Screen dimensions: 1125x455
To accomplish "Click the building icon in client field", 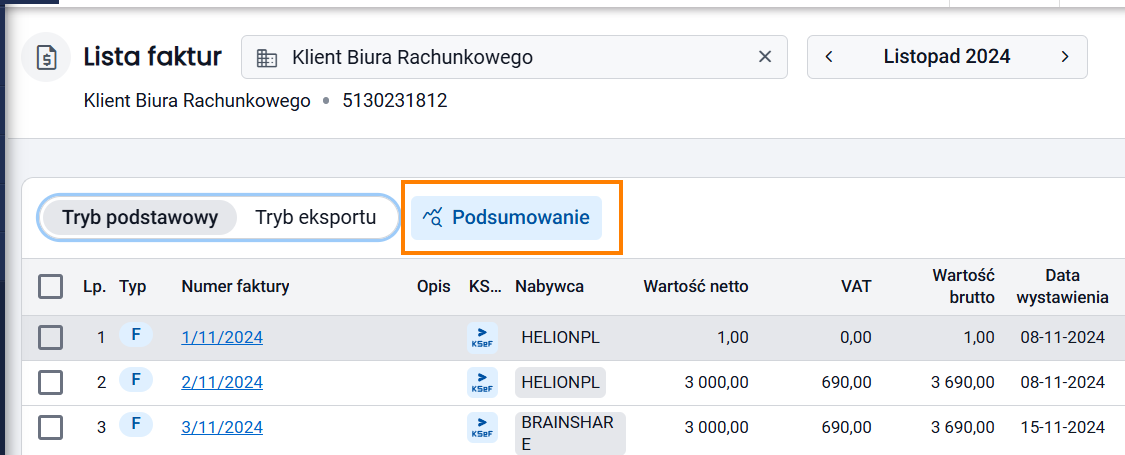I will [x=267, y=57].
